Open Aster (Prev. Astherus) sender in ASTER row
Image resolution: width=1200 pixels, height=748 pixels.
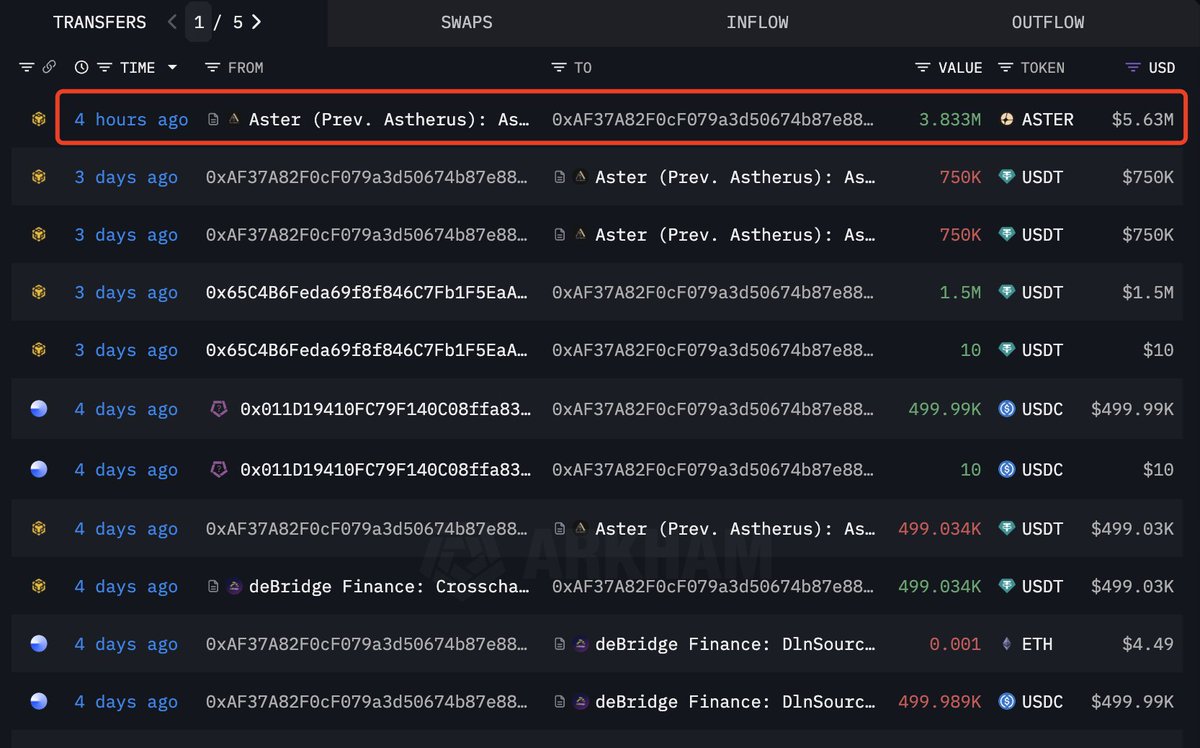pos(389,119)
